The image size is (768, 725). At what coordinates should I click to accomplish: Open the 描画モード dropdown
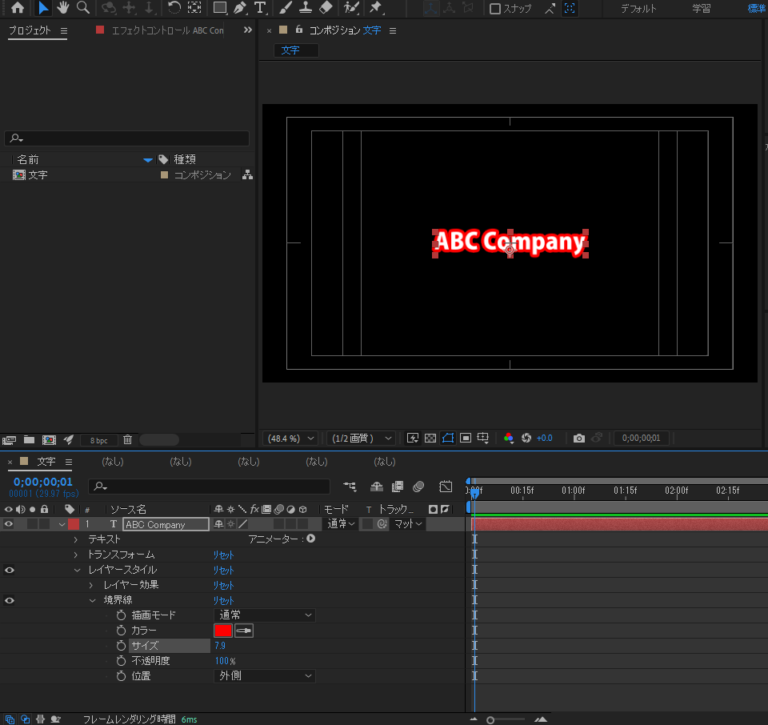pos(264,616)
